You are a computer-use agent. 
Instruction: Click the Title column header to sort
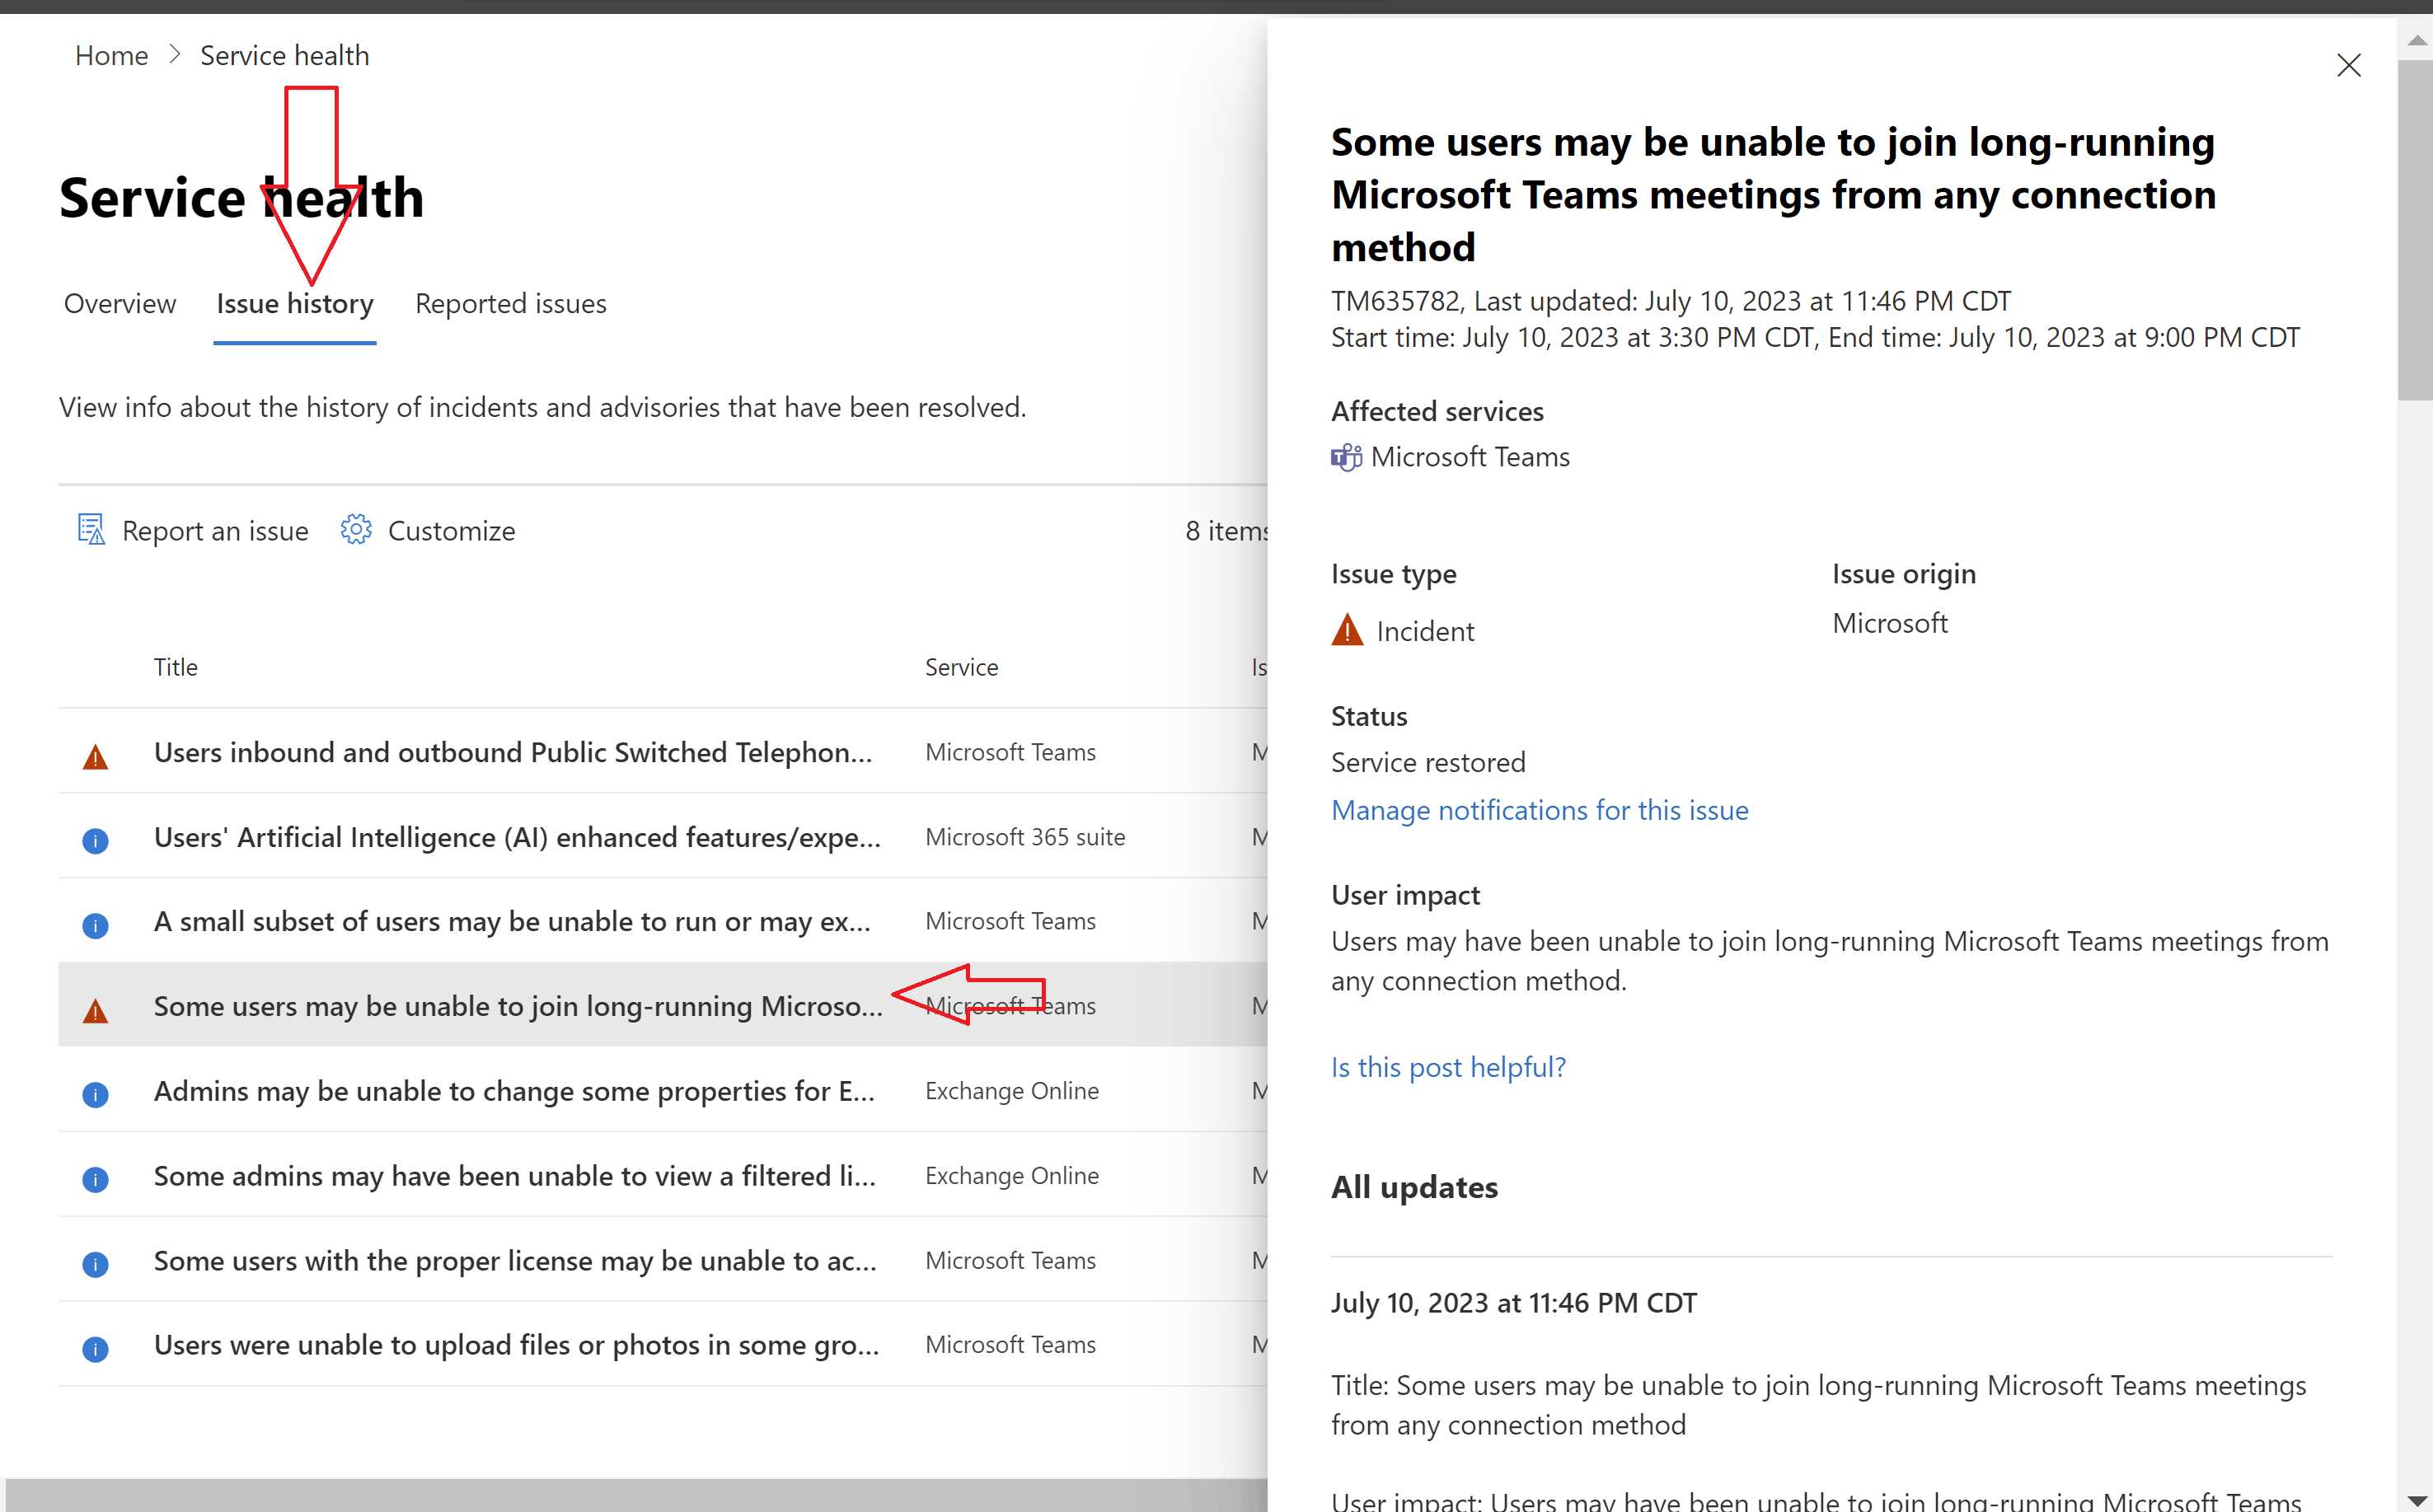tap(176, 666)
